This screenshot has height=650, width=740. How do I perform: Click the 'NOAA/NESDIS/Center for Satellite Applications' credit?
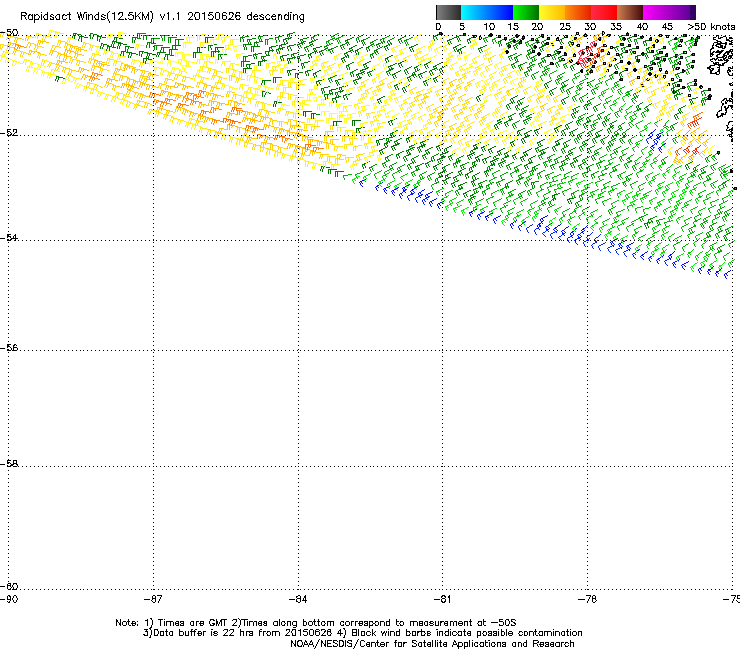pos(432,644)
